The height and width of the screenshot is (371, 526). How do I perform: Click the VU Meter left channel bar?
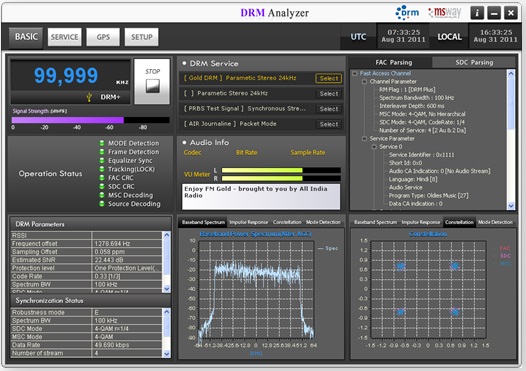[281, 170]
